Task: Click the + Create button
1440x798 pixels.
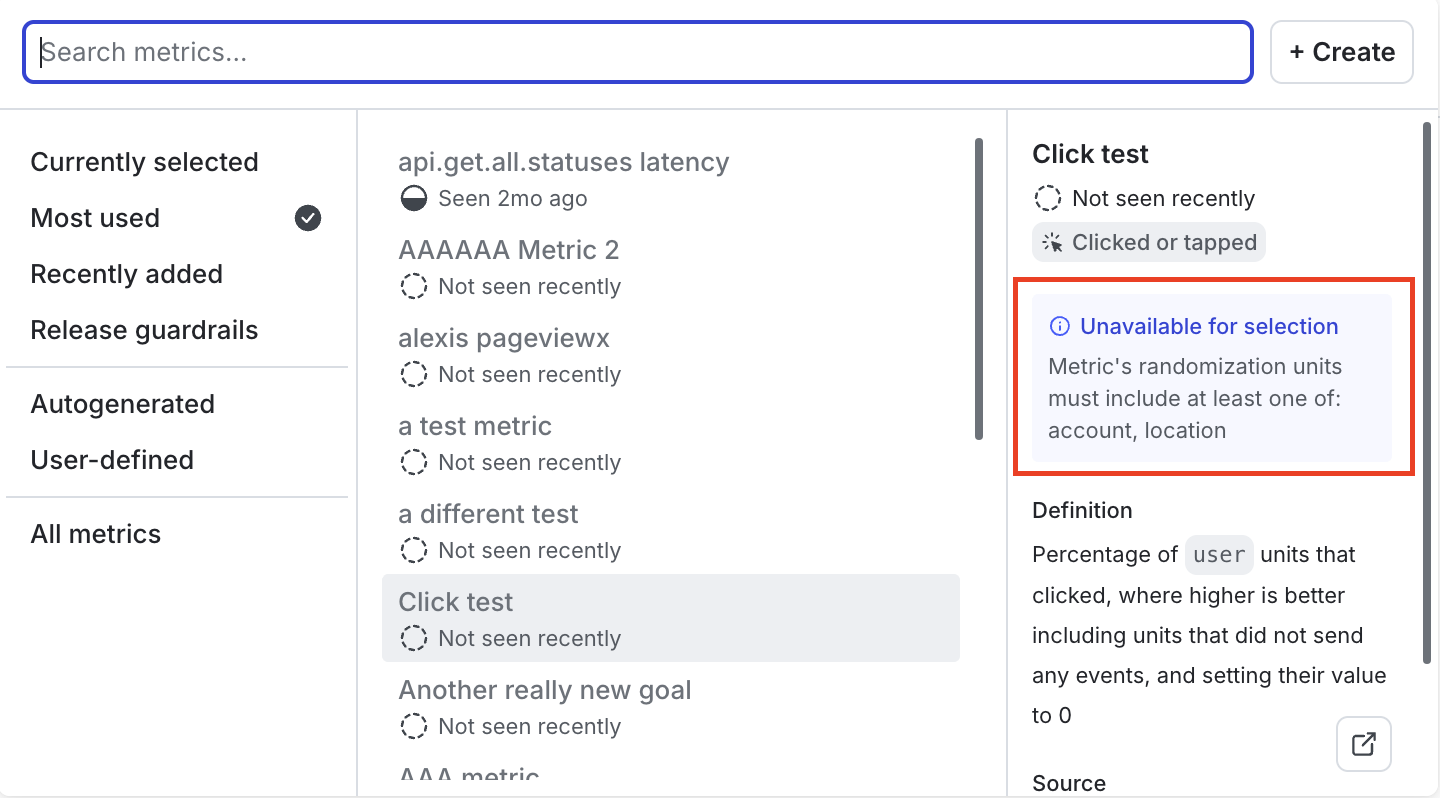Action: point(1341,51)
